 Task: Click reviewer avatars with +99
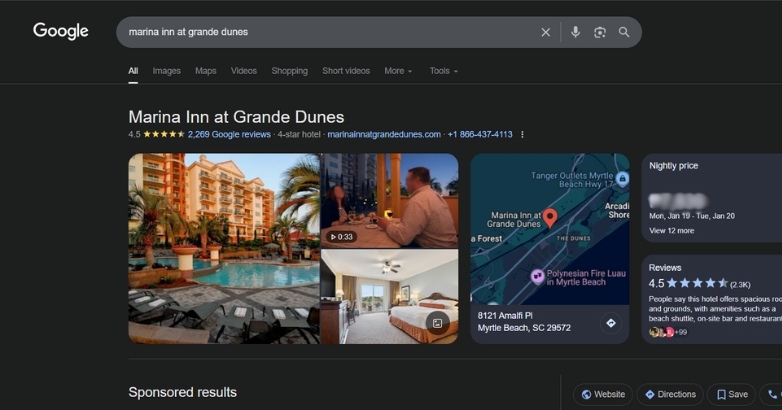(668, 332)
